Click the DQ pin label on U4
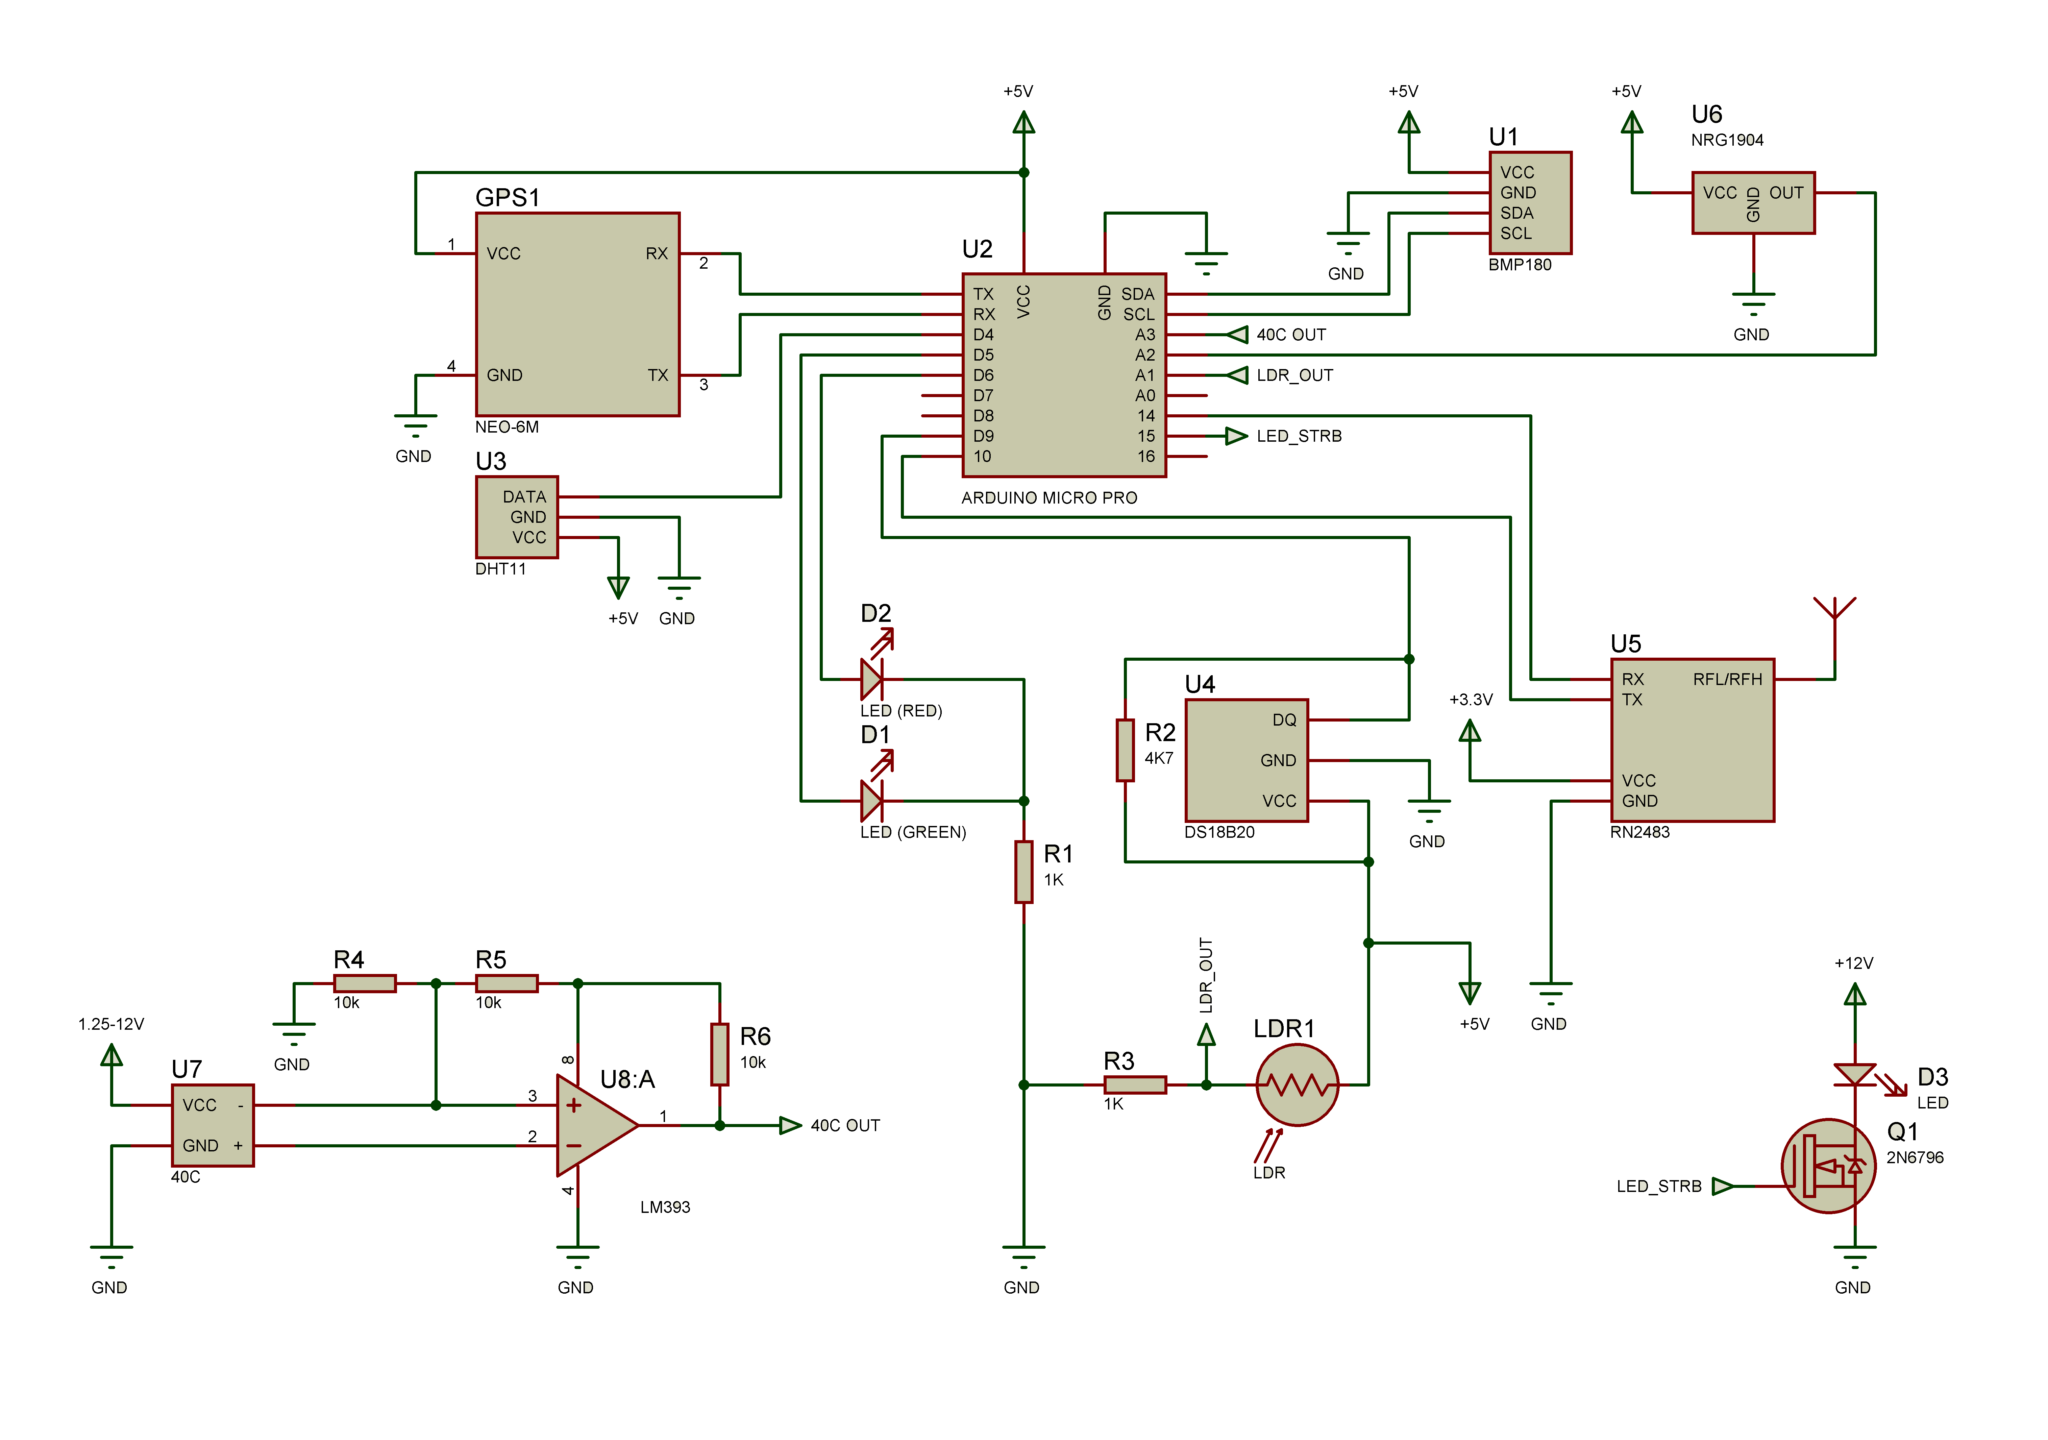Screen dimensions: 2048x1440 pos(1284,720)
